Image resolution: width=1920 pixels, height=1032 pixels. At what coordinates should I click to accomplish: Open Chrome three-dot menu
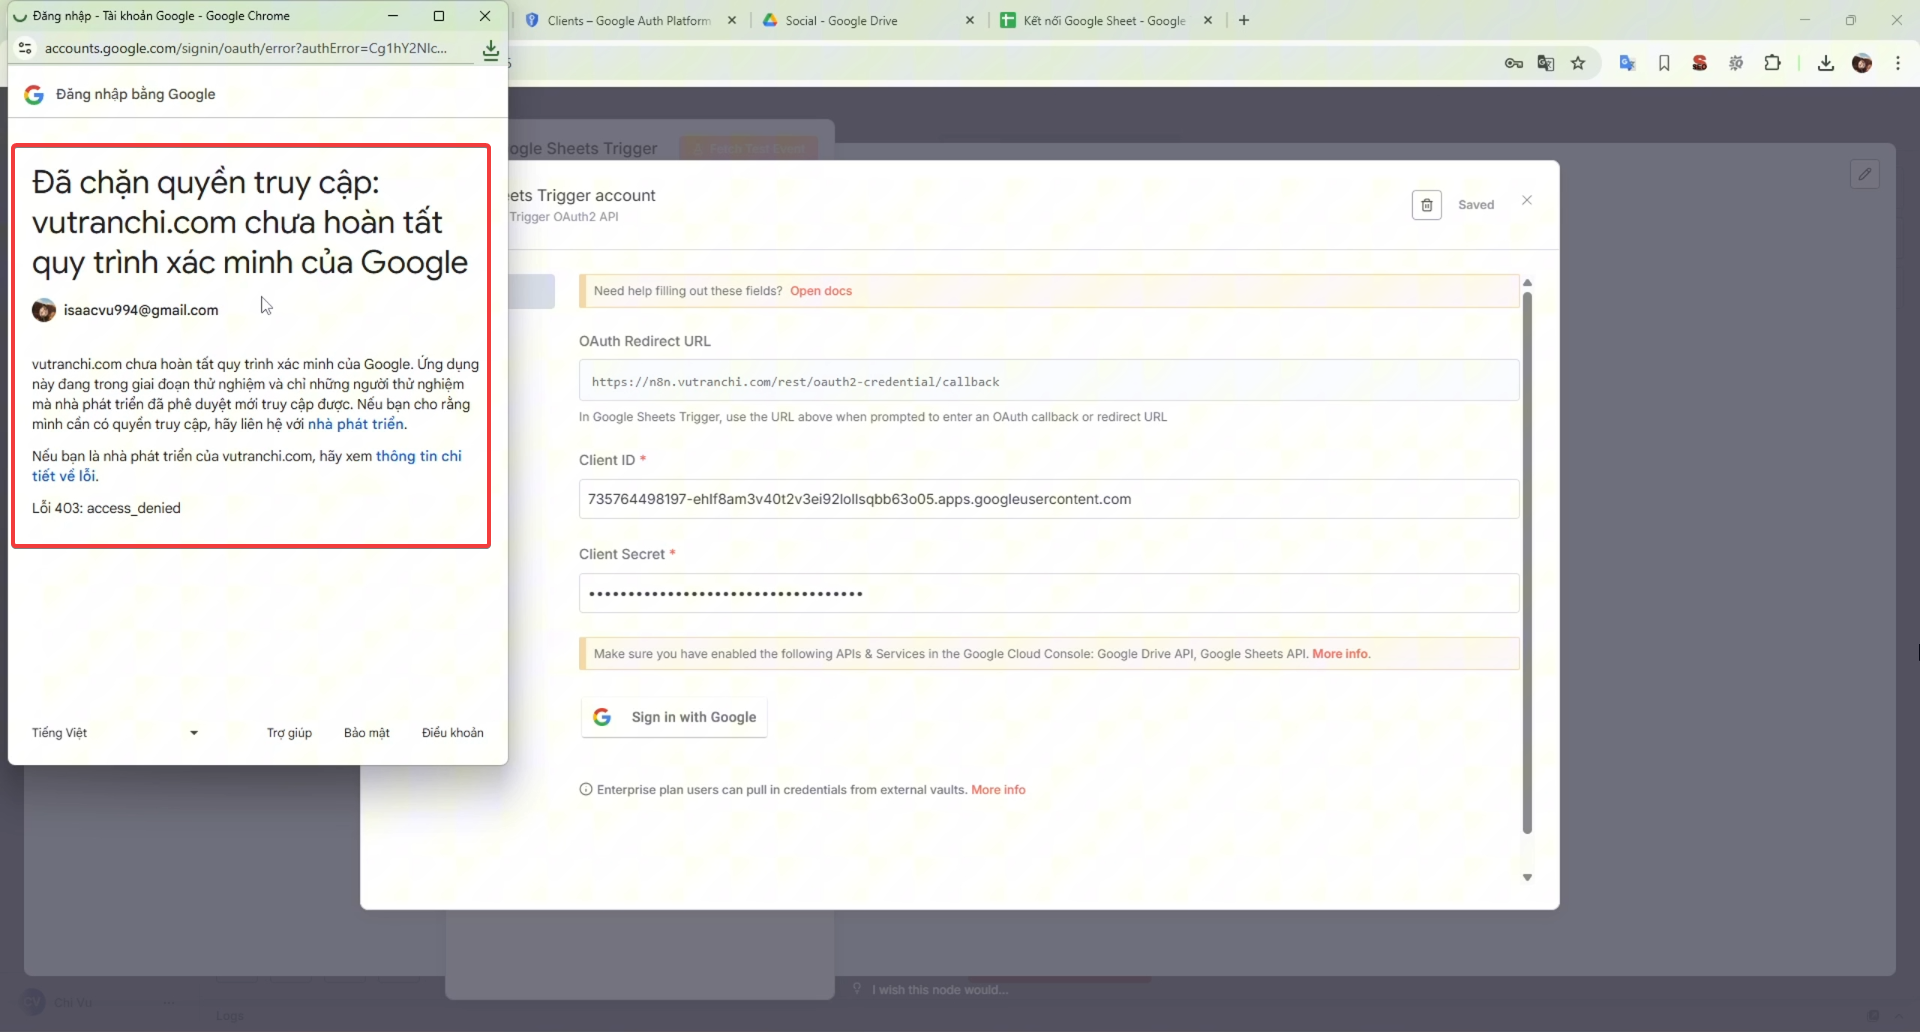click(x=1898, y=63)
